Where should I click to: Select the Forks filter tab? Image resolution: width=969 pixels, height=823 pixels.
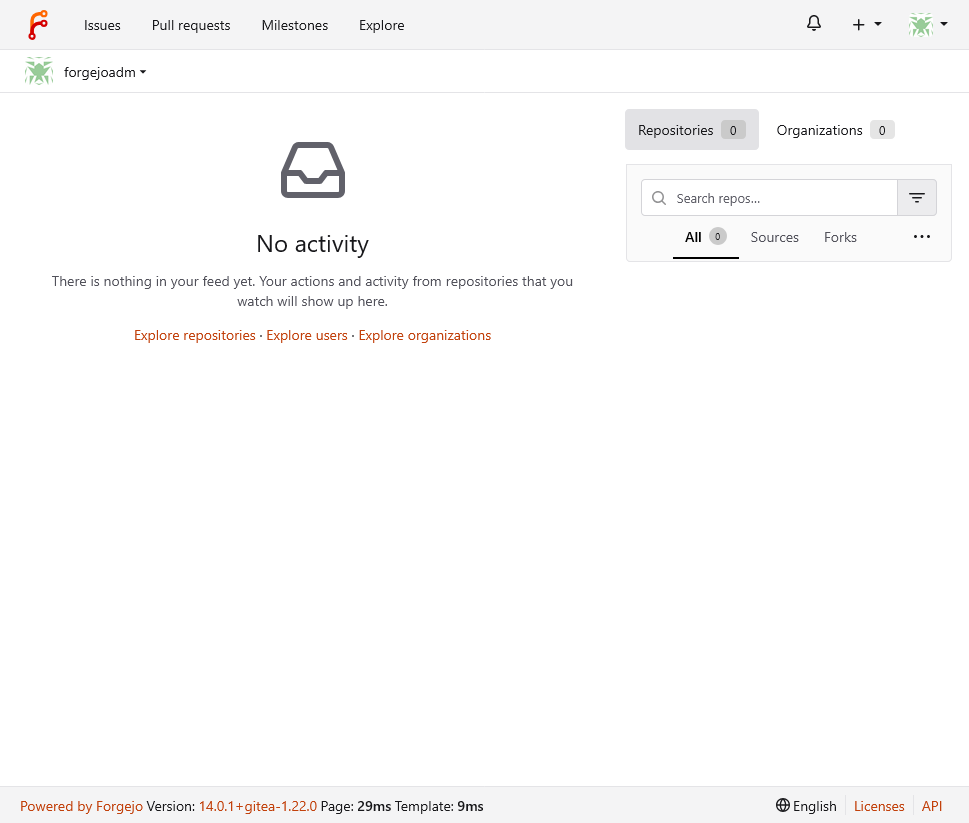click(839, 237)
